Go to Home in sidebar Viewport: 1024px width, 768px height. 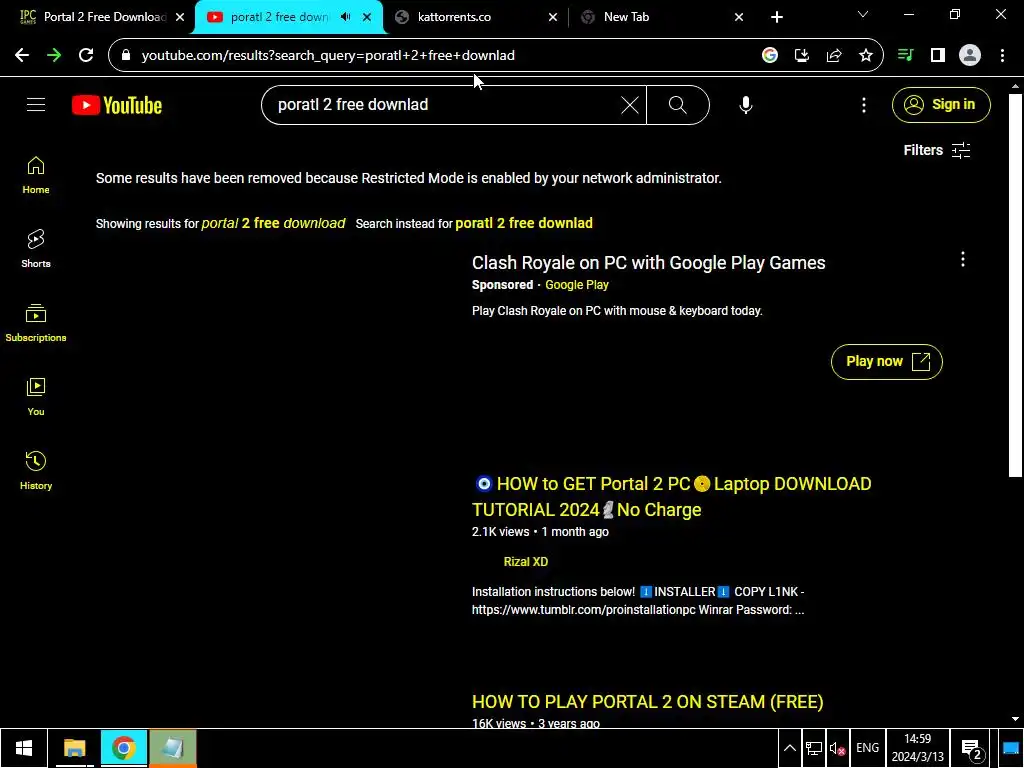[x=36, y=175]
